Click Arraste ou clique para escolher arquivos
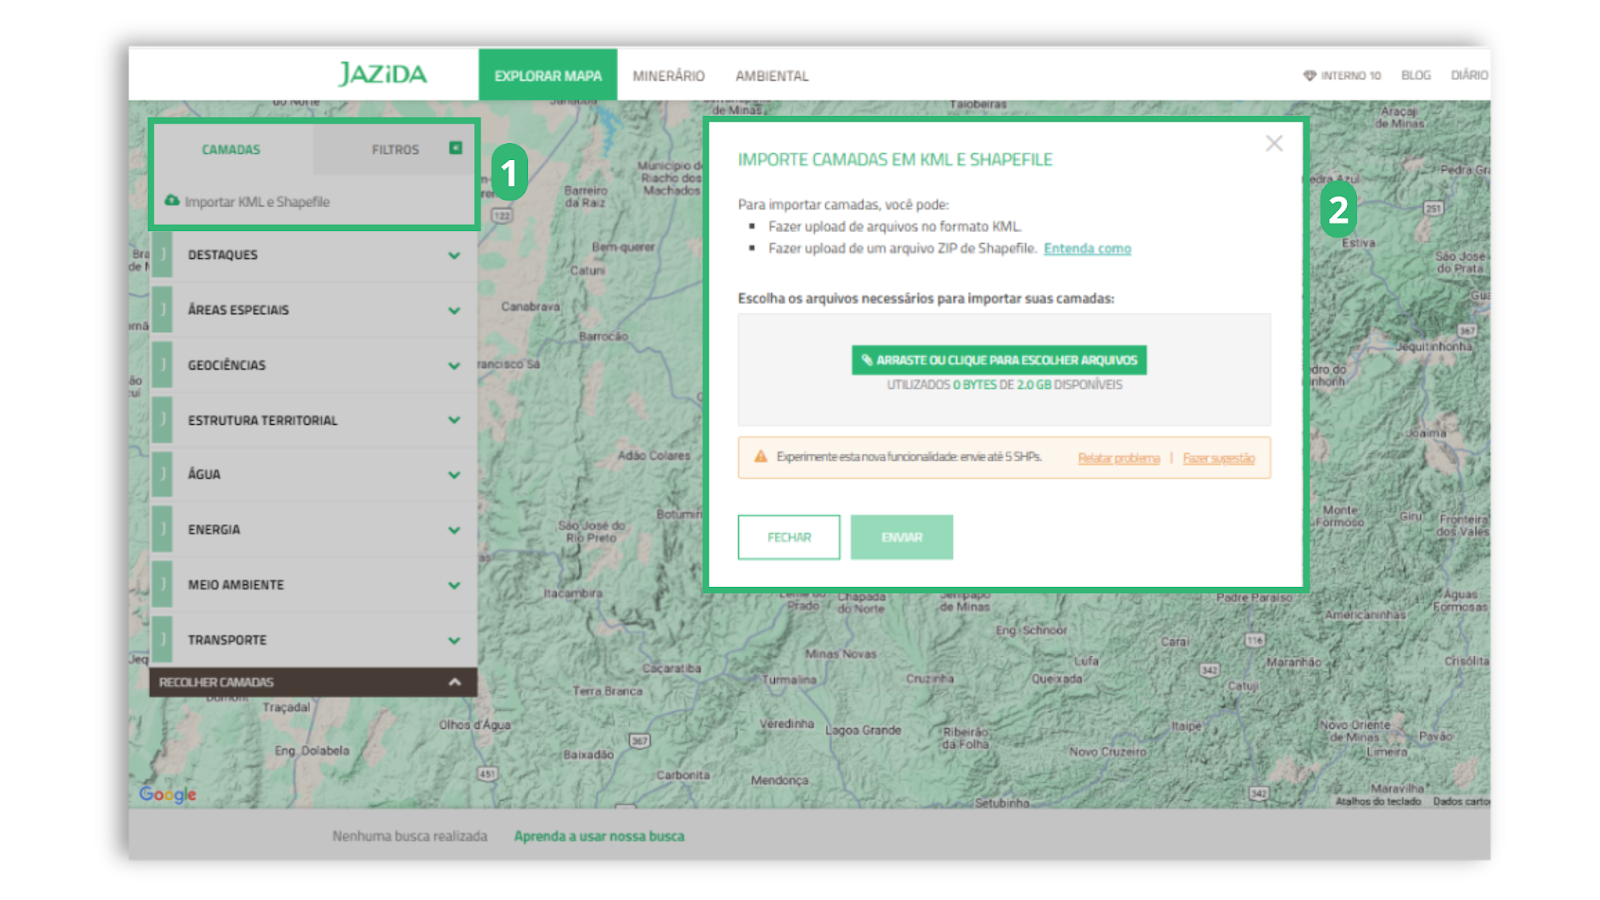This screenshot has width=1600, height=900. point(999,360)
